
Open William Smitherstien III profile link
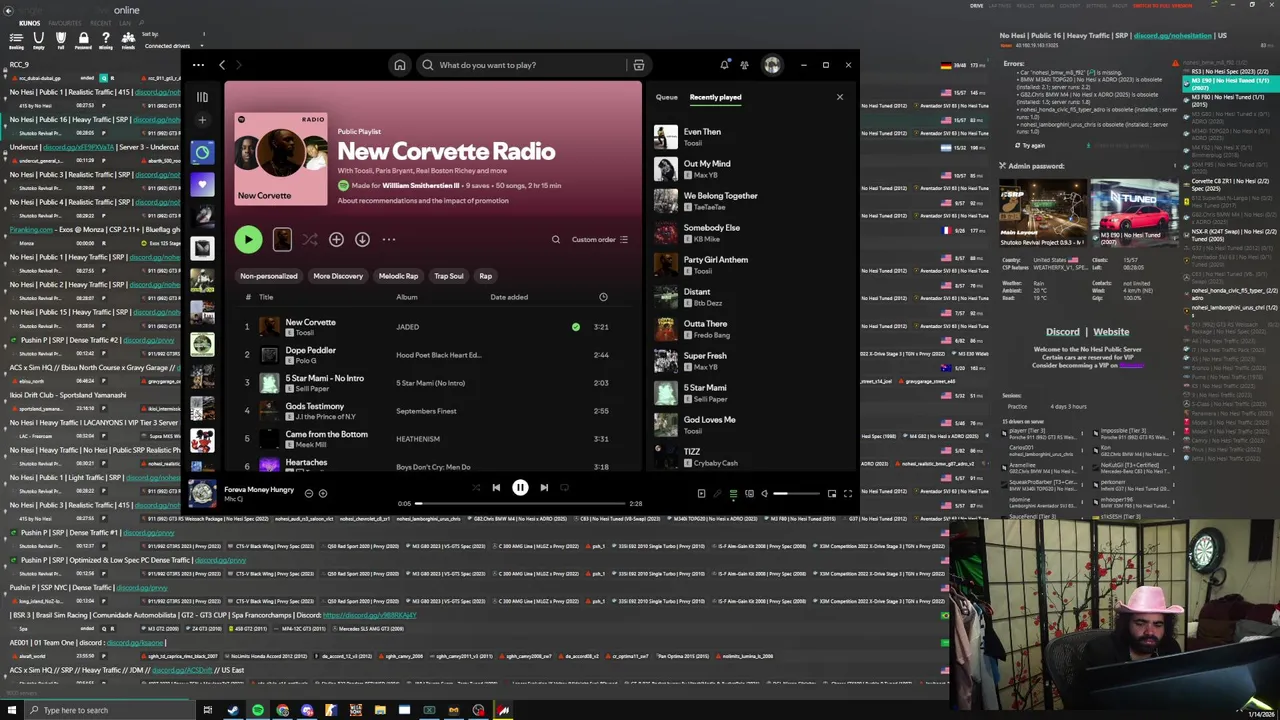tap(421, 185)
